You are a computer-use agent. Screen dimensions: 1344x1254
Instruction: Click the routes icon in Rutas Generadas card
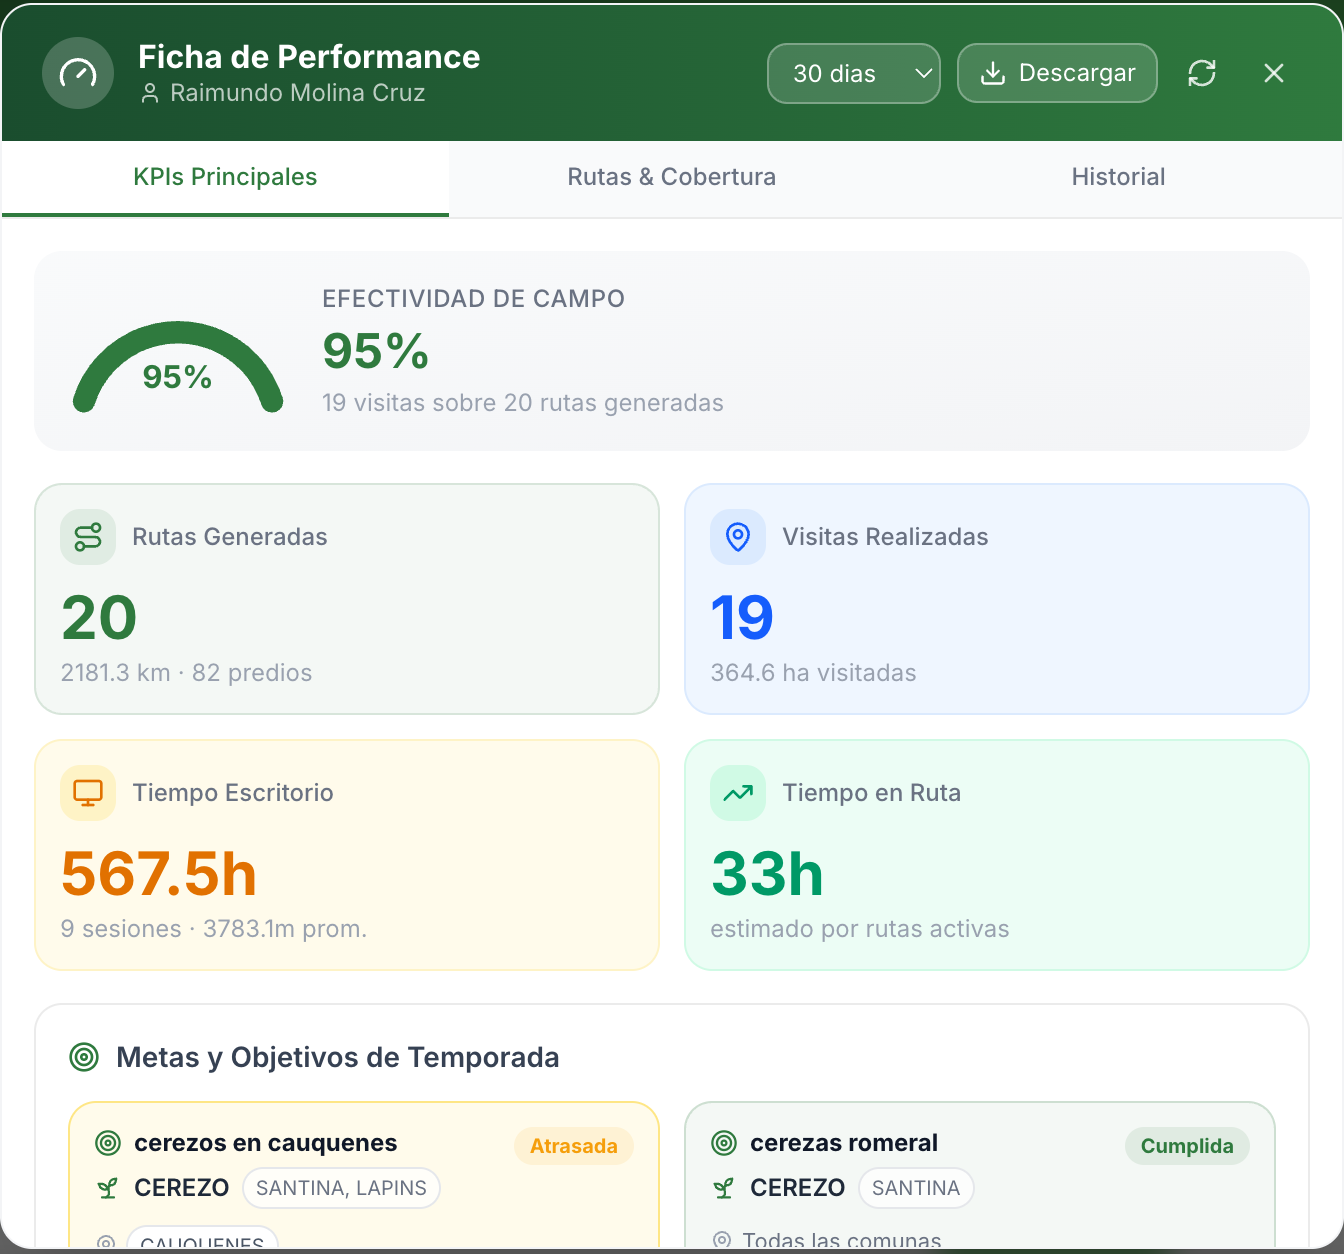click(88, 537)
